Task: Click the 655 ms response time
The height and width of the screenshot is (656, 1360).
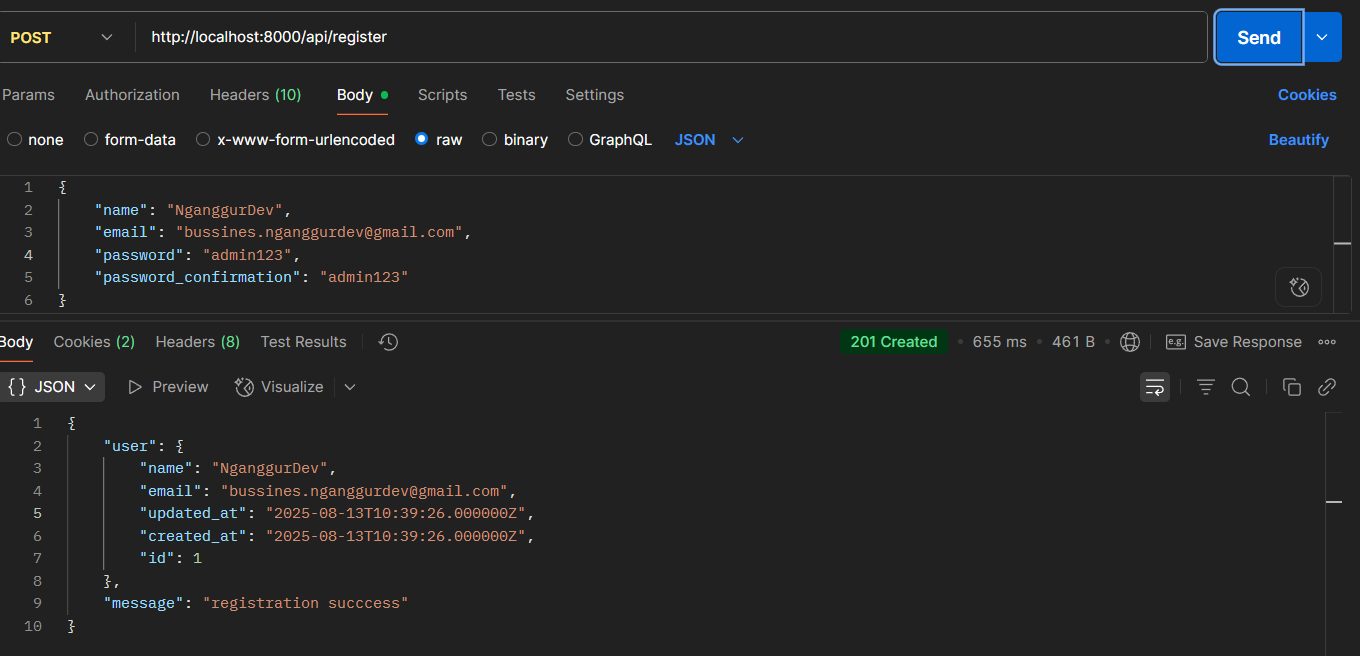Action: [999, 342]
